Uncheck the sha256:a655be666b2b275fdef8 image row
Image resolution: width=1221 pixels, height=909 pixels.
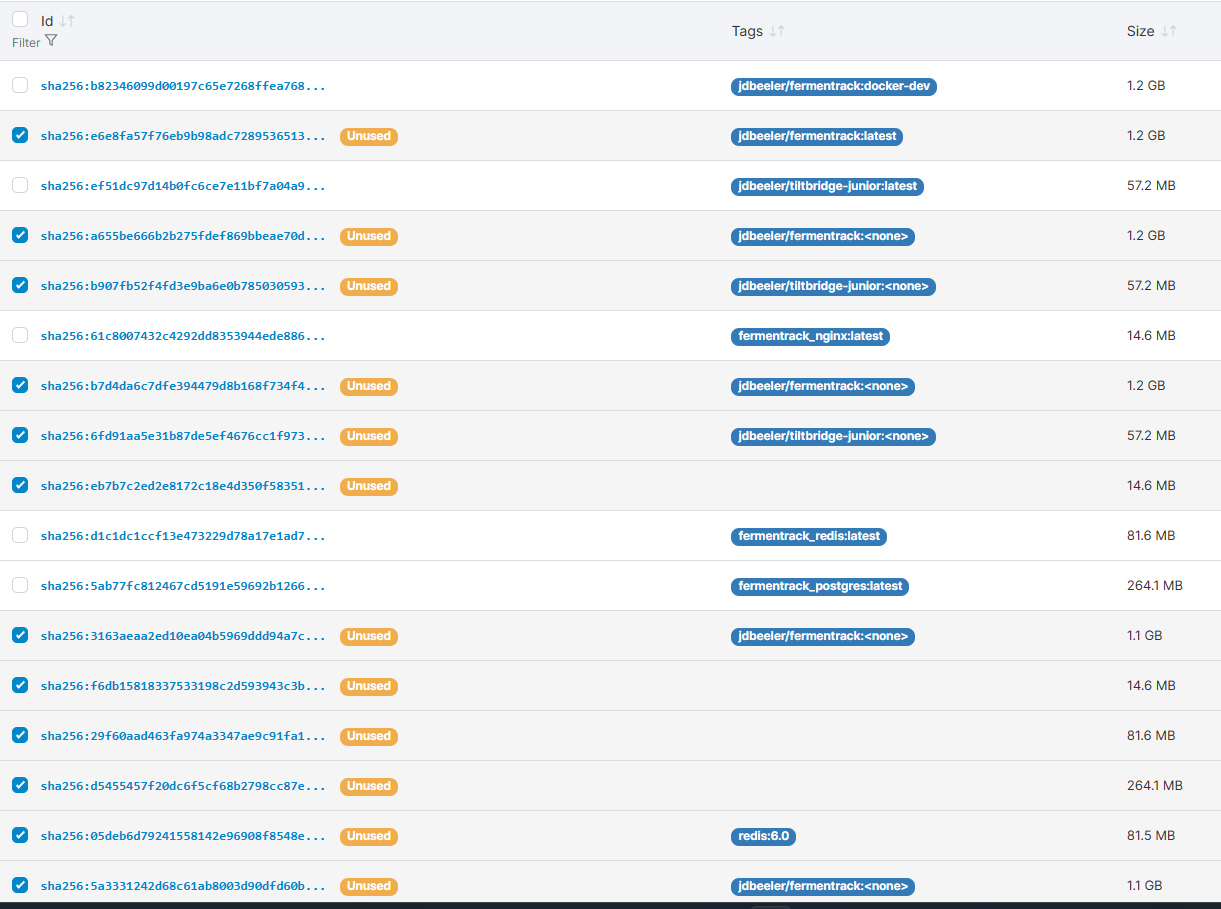pyautogui.click(x=20, y=235)
